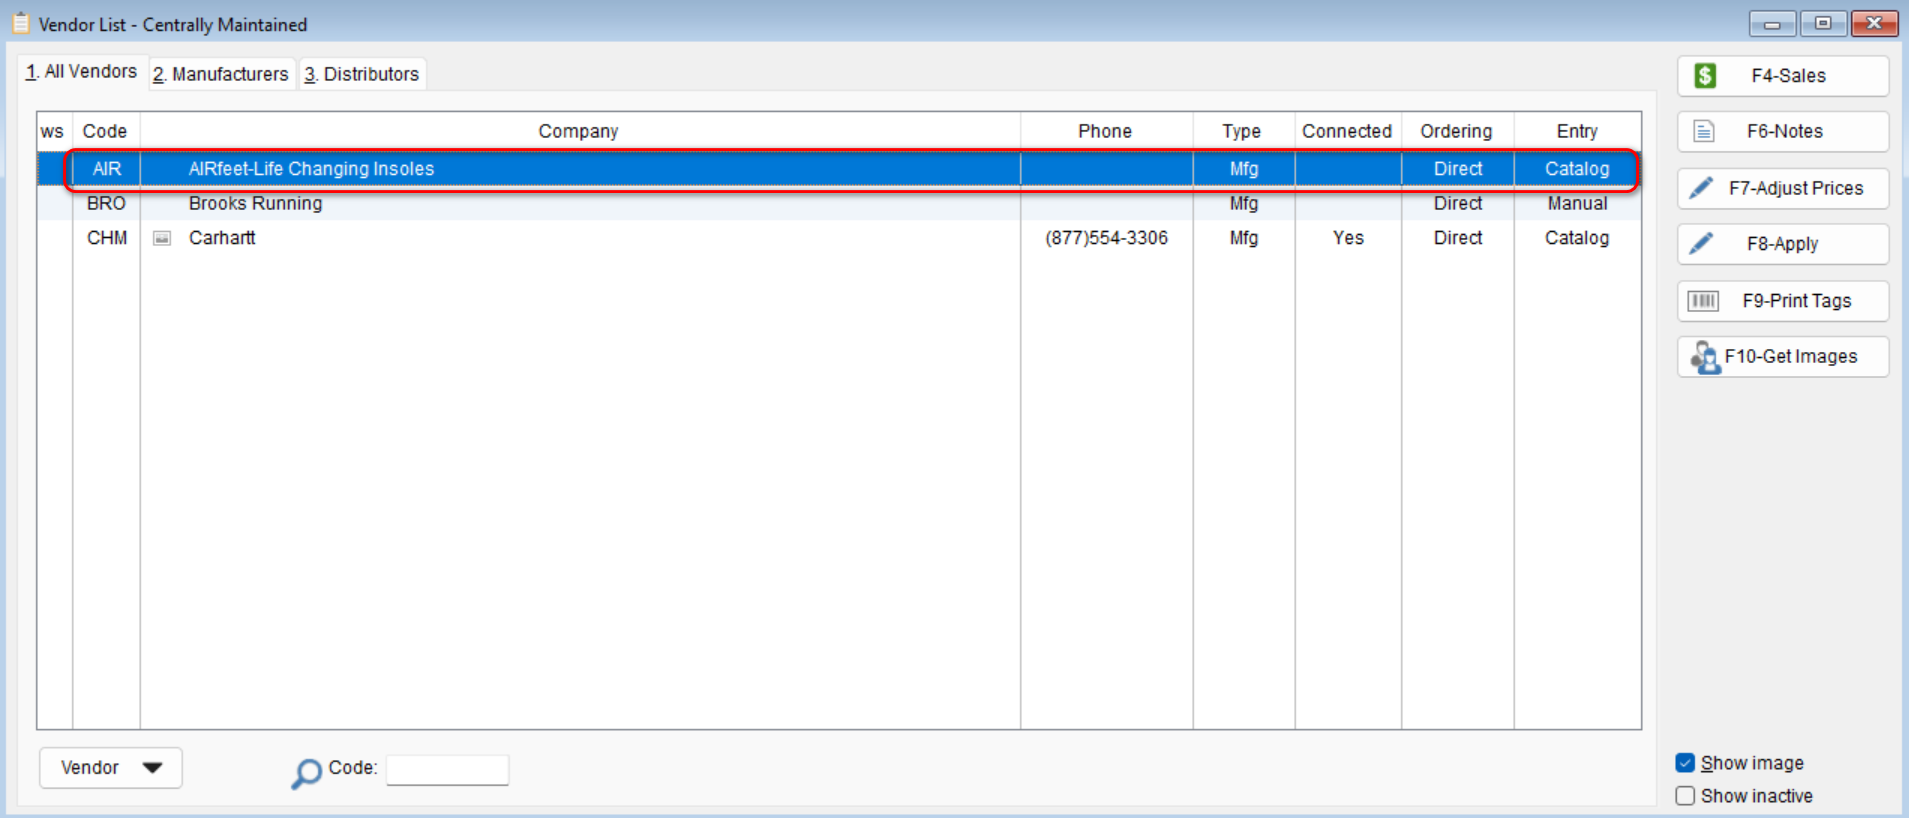Open F6-Notes button label
Screen dimensions: 1909x818
[x=1785, y=131]
